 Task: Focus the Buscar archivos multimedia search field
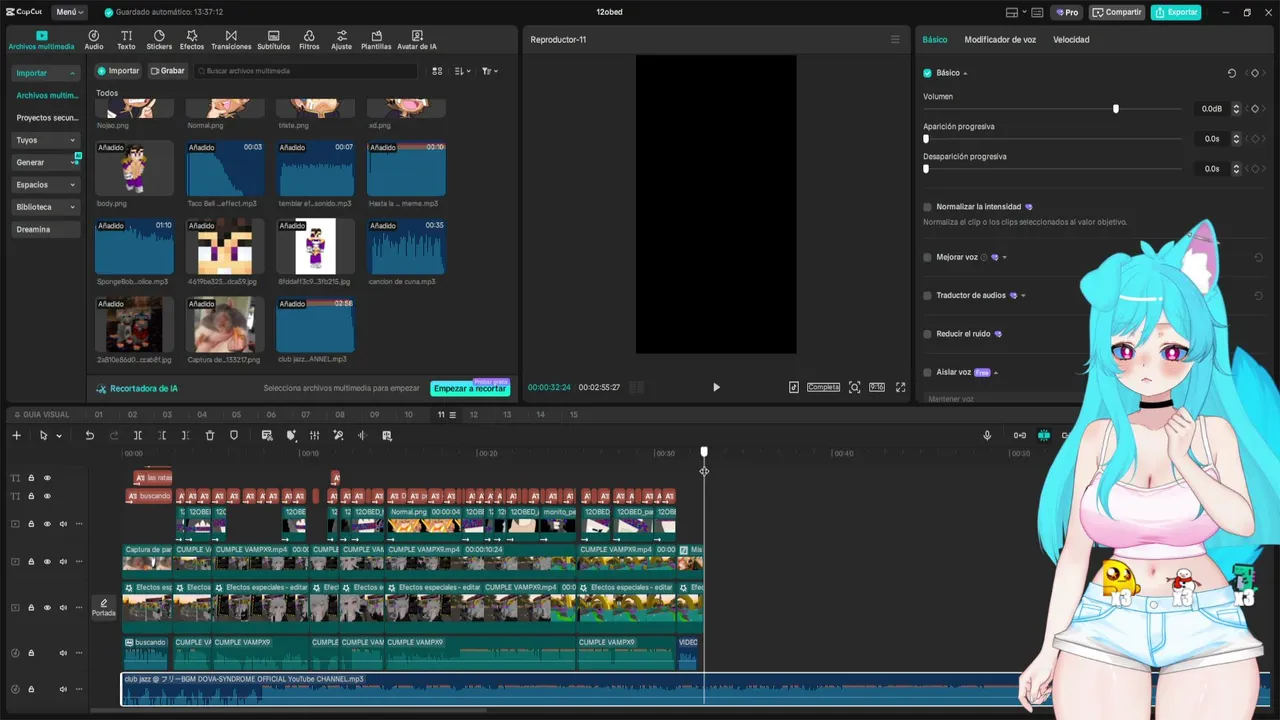click(305, 71)
